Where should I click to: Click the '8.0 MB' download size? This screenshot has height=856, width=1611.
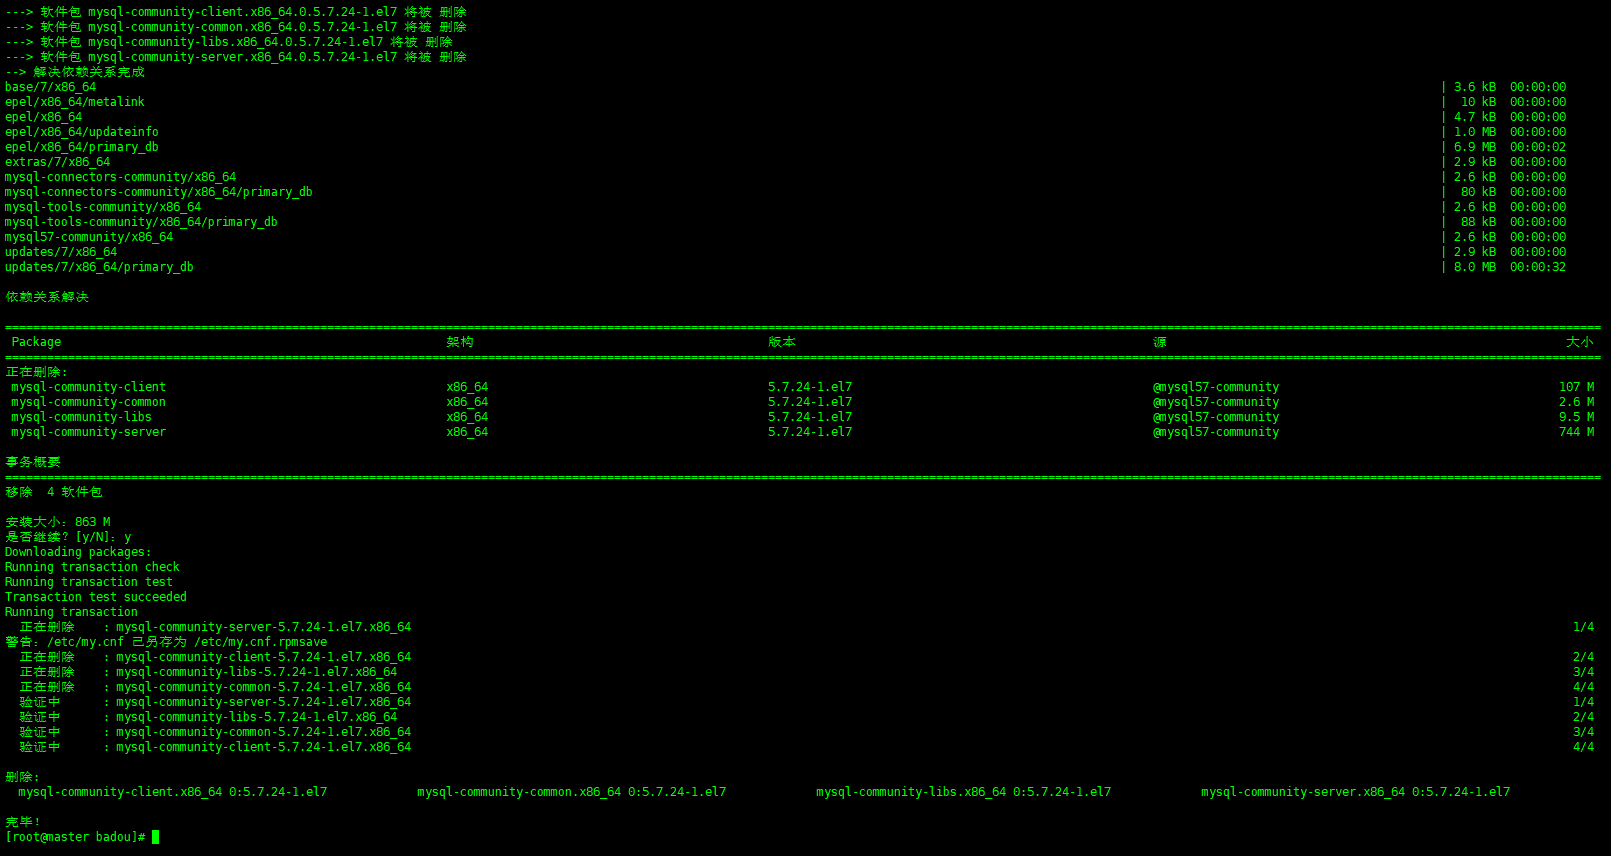coord(1475,267)
